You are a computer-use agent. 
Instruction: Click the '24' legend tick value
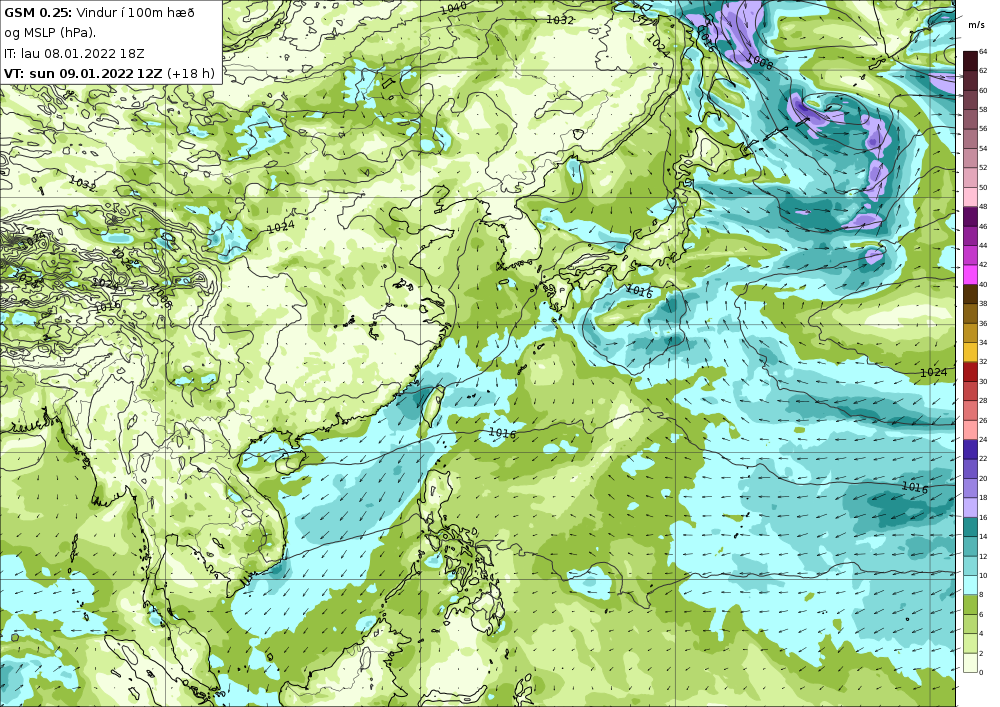[x=983, y=440]
